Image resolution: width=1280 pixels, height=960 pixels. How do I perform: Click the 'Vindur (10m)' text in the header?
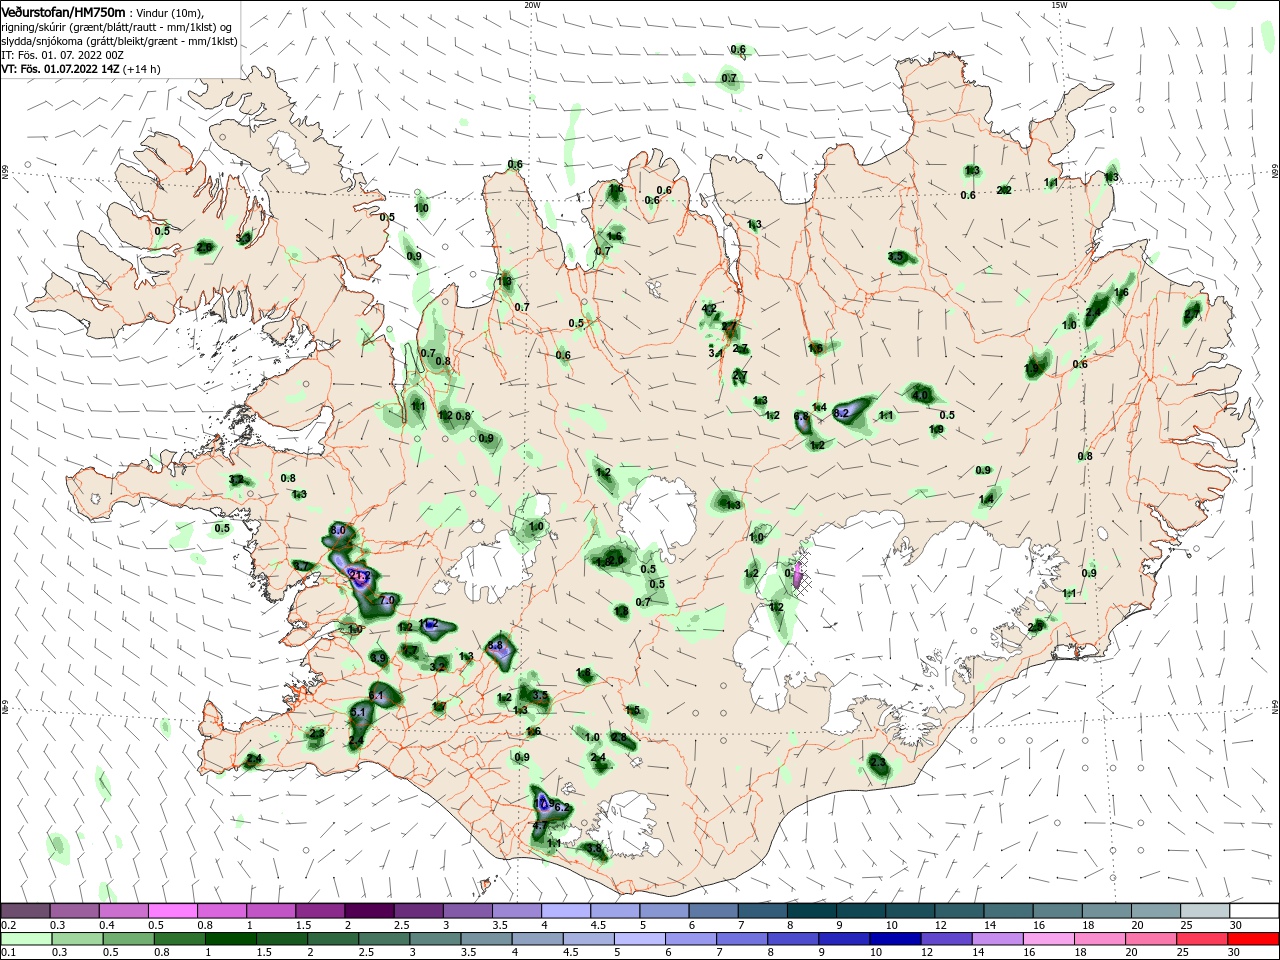(x=168, y=12)
